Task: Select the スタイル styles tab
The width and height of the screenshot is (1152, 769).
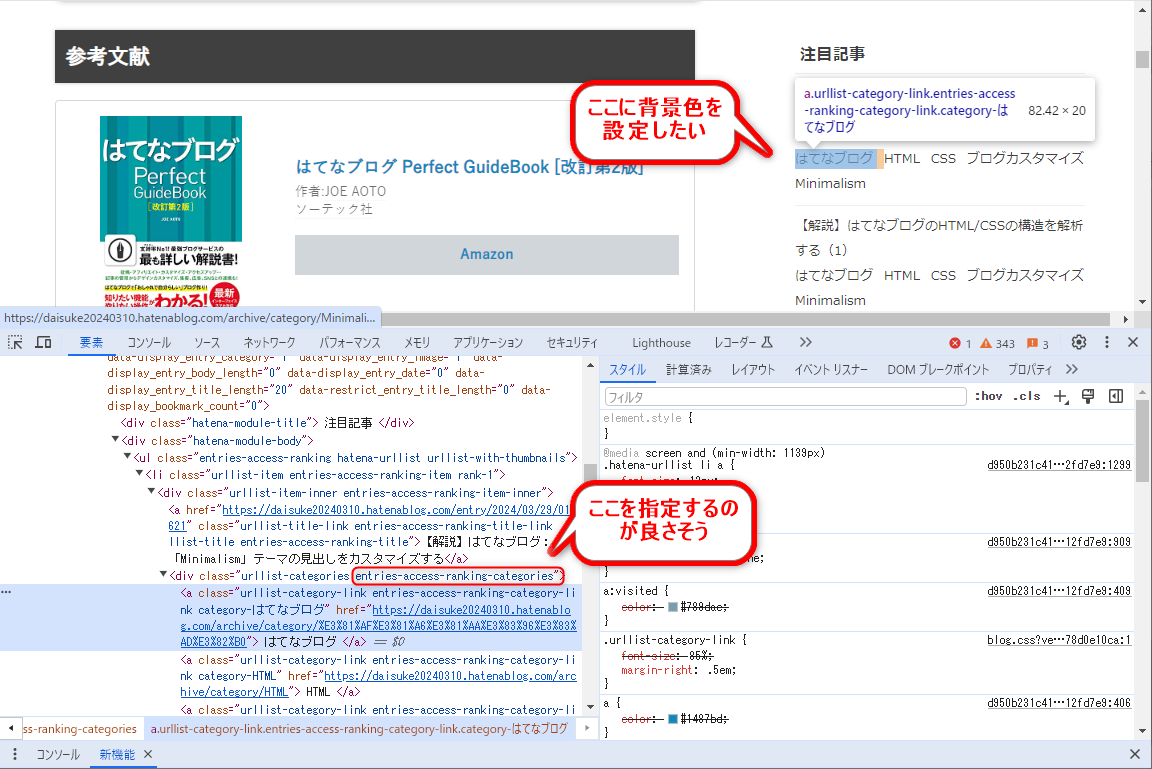Action: click(627, 369)
